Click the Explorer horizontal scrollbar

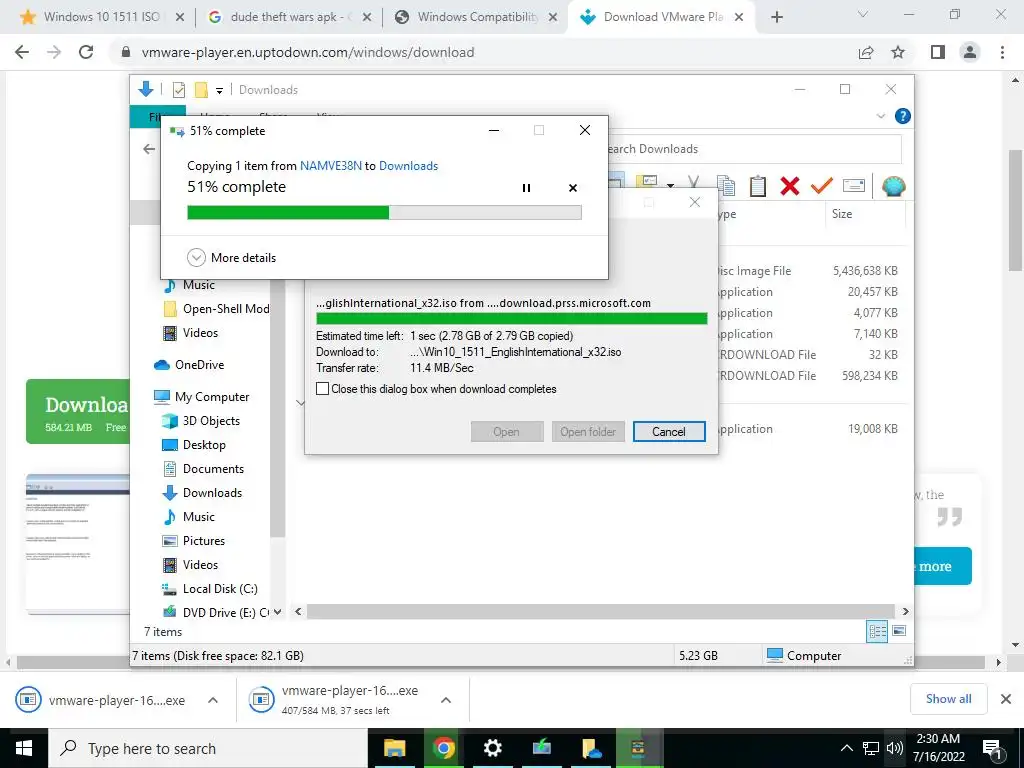coord(601,611)
